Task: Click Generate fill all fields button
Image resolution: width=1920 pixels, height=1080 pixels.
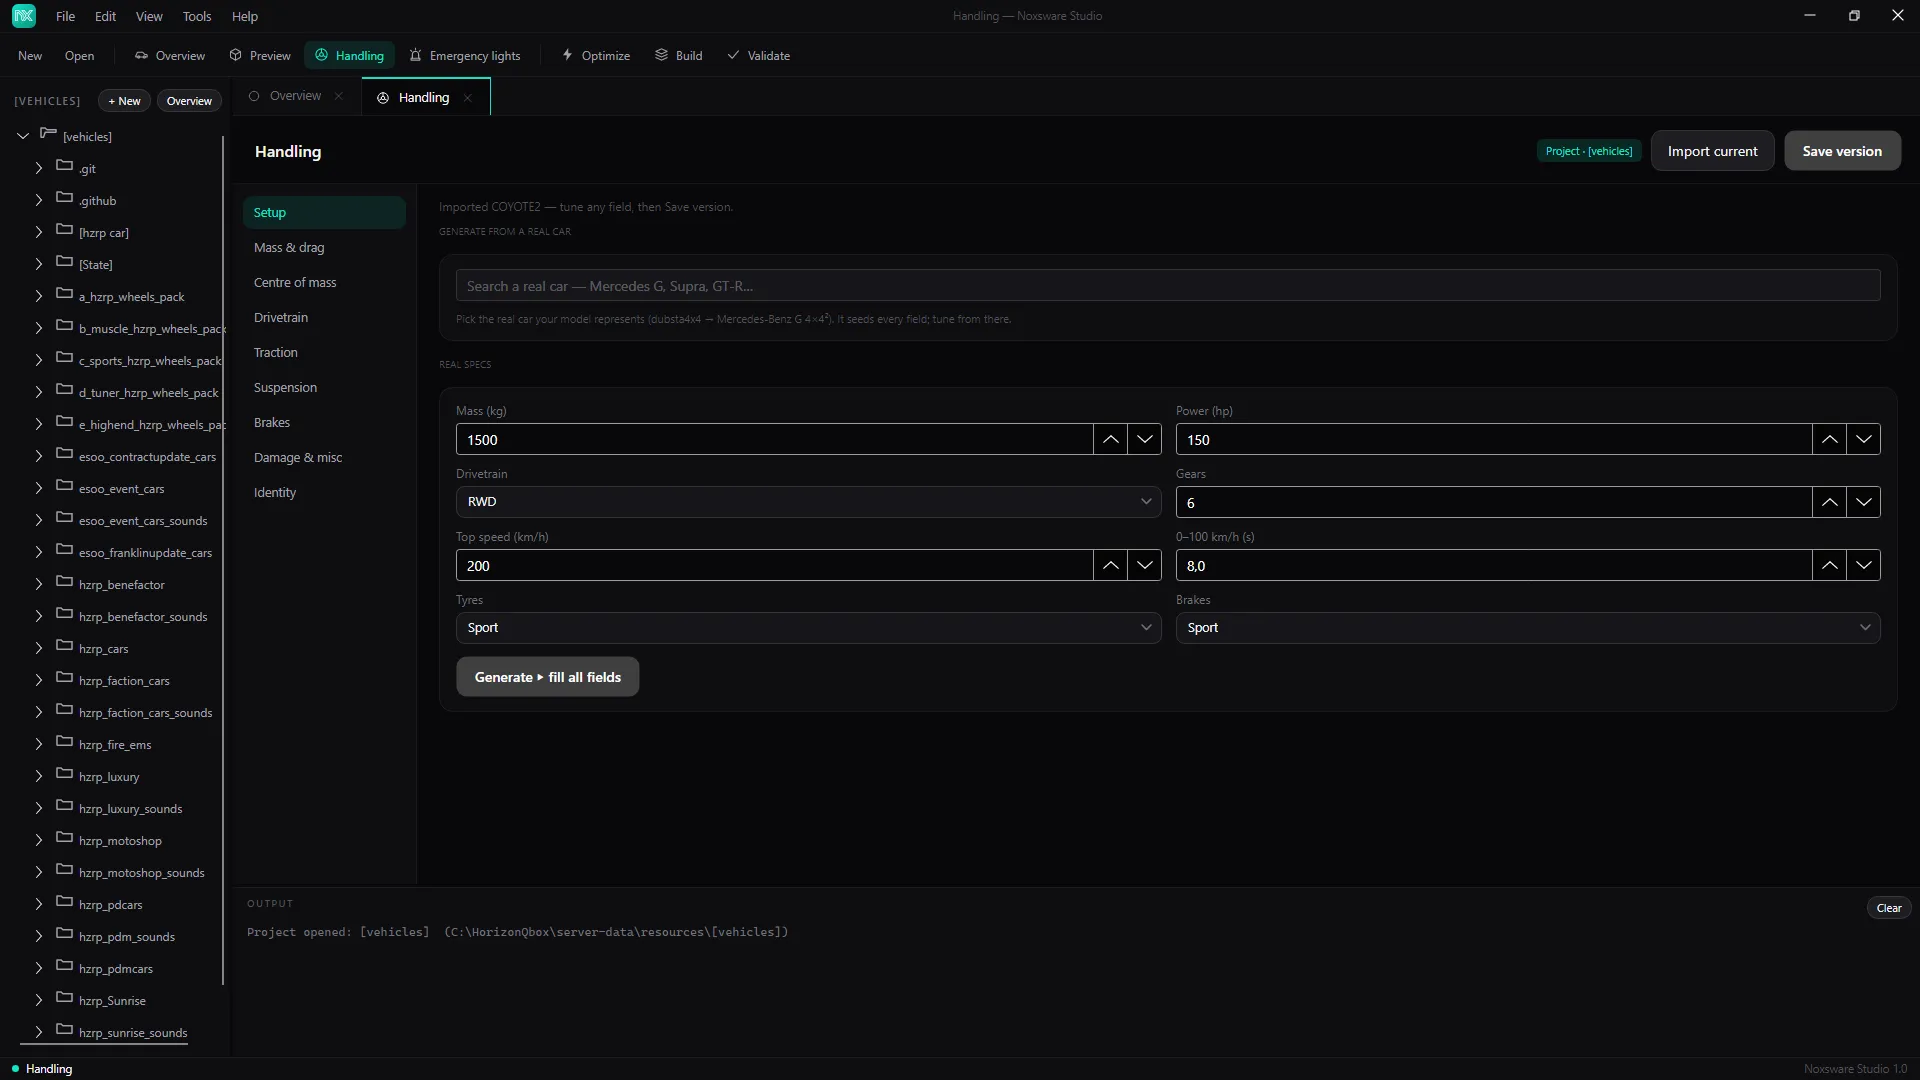Action: point(548,677)
